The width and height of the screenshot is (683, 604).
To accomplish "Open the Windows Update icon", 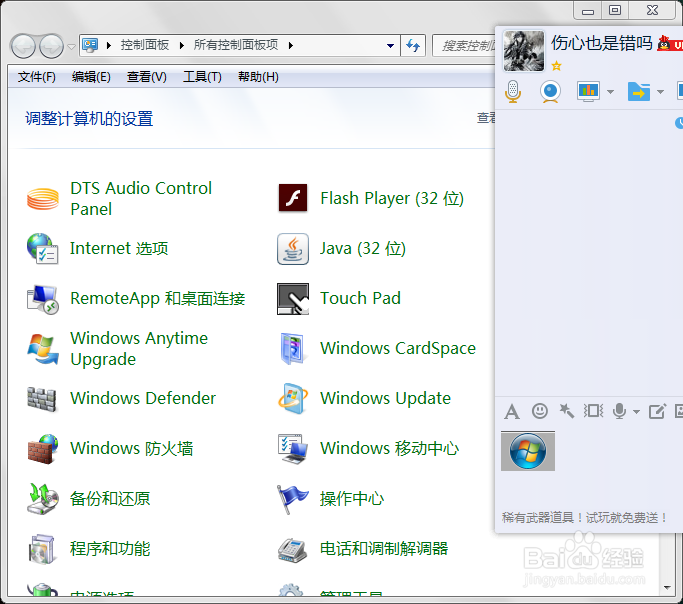I will (293, 399).
